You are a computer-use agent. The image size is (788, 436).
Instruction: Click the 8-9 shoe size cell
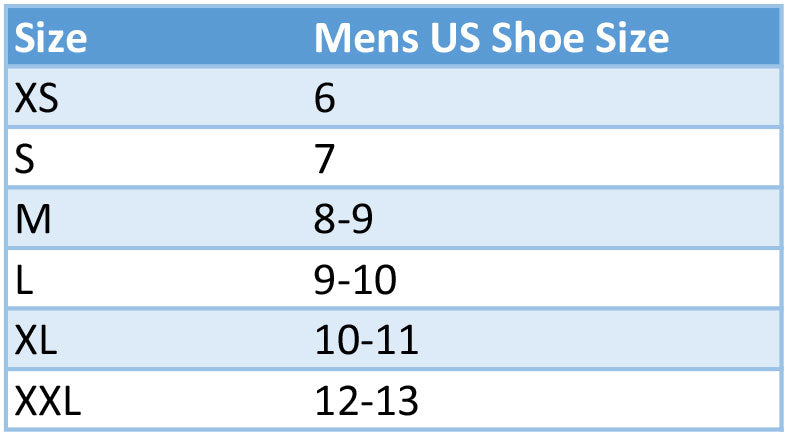pyautogui.click(x=344, y=219)
